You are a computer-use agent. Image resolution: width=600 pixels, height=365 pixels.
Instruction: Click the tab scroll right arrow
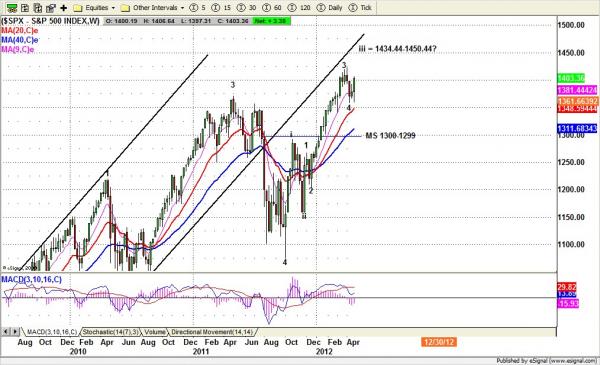tap(15, 332)
